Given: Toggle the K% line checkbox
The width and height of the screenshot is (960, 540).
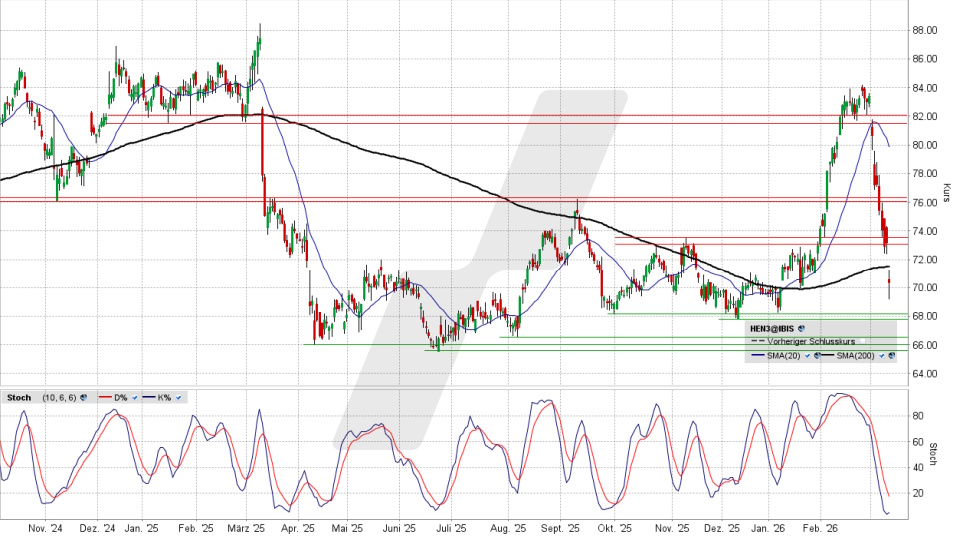Looking at the screenshot, I should pos(178,398).
